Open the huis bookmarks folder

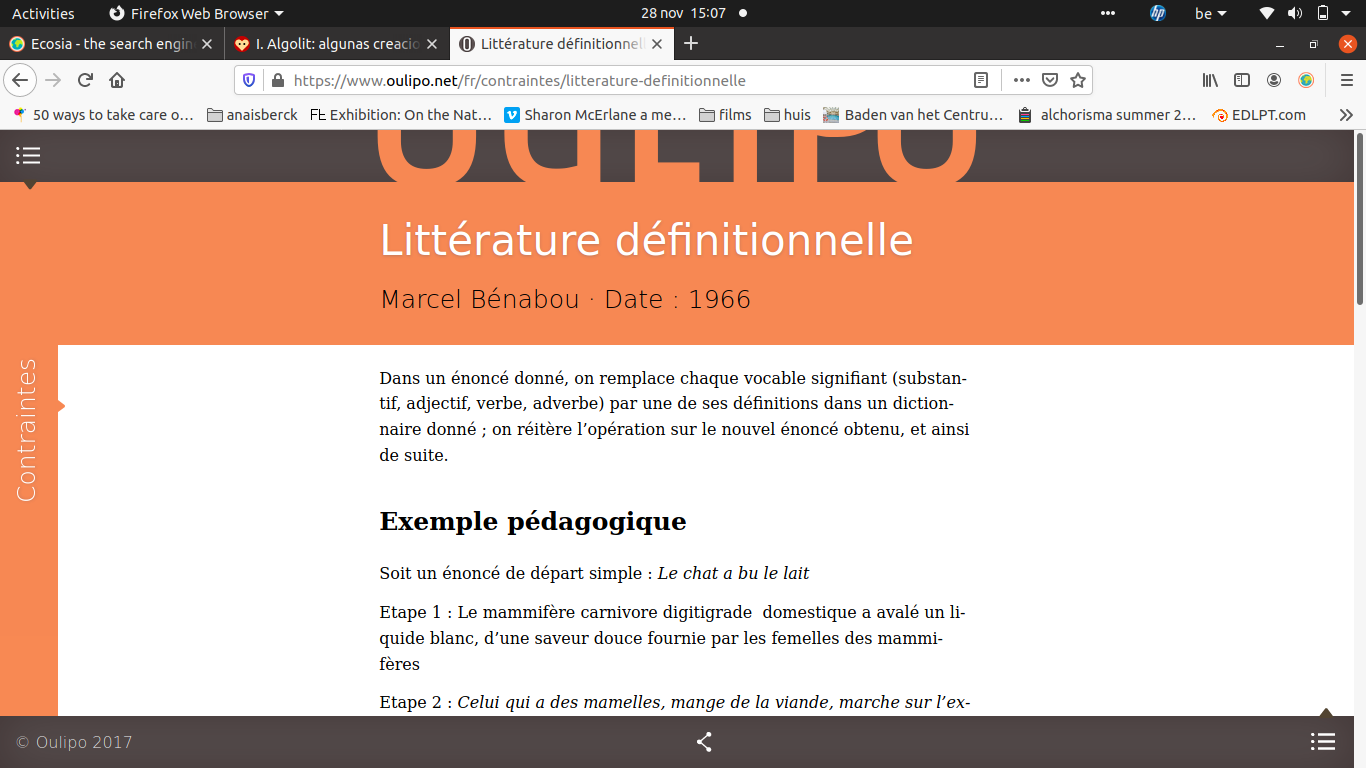coord(787,115)
